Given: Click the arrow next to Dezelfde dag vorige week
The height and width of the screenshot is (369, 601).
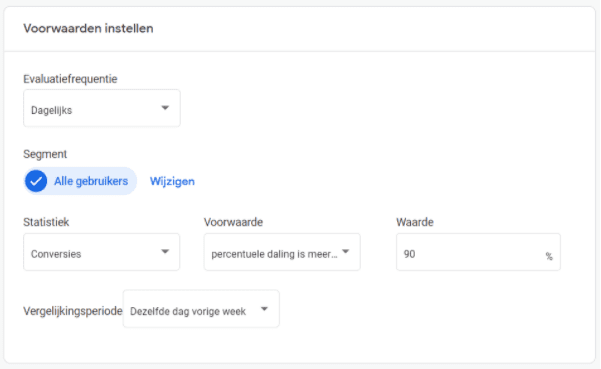Looking at the screenshot, I should coord(264,309).
